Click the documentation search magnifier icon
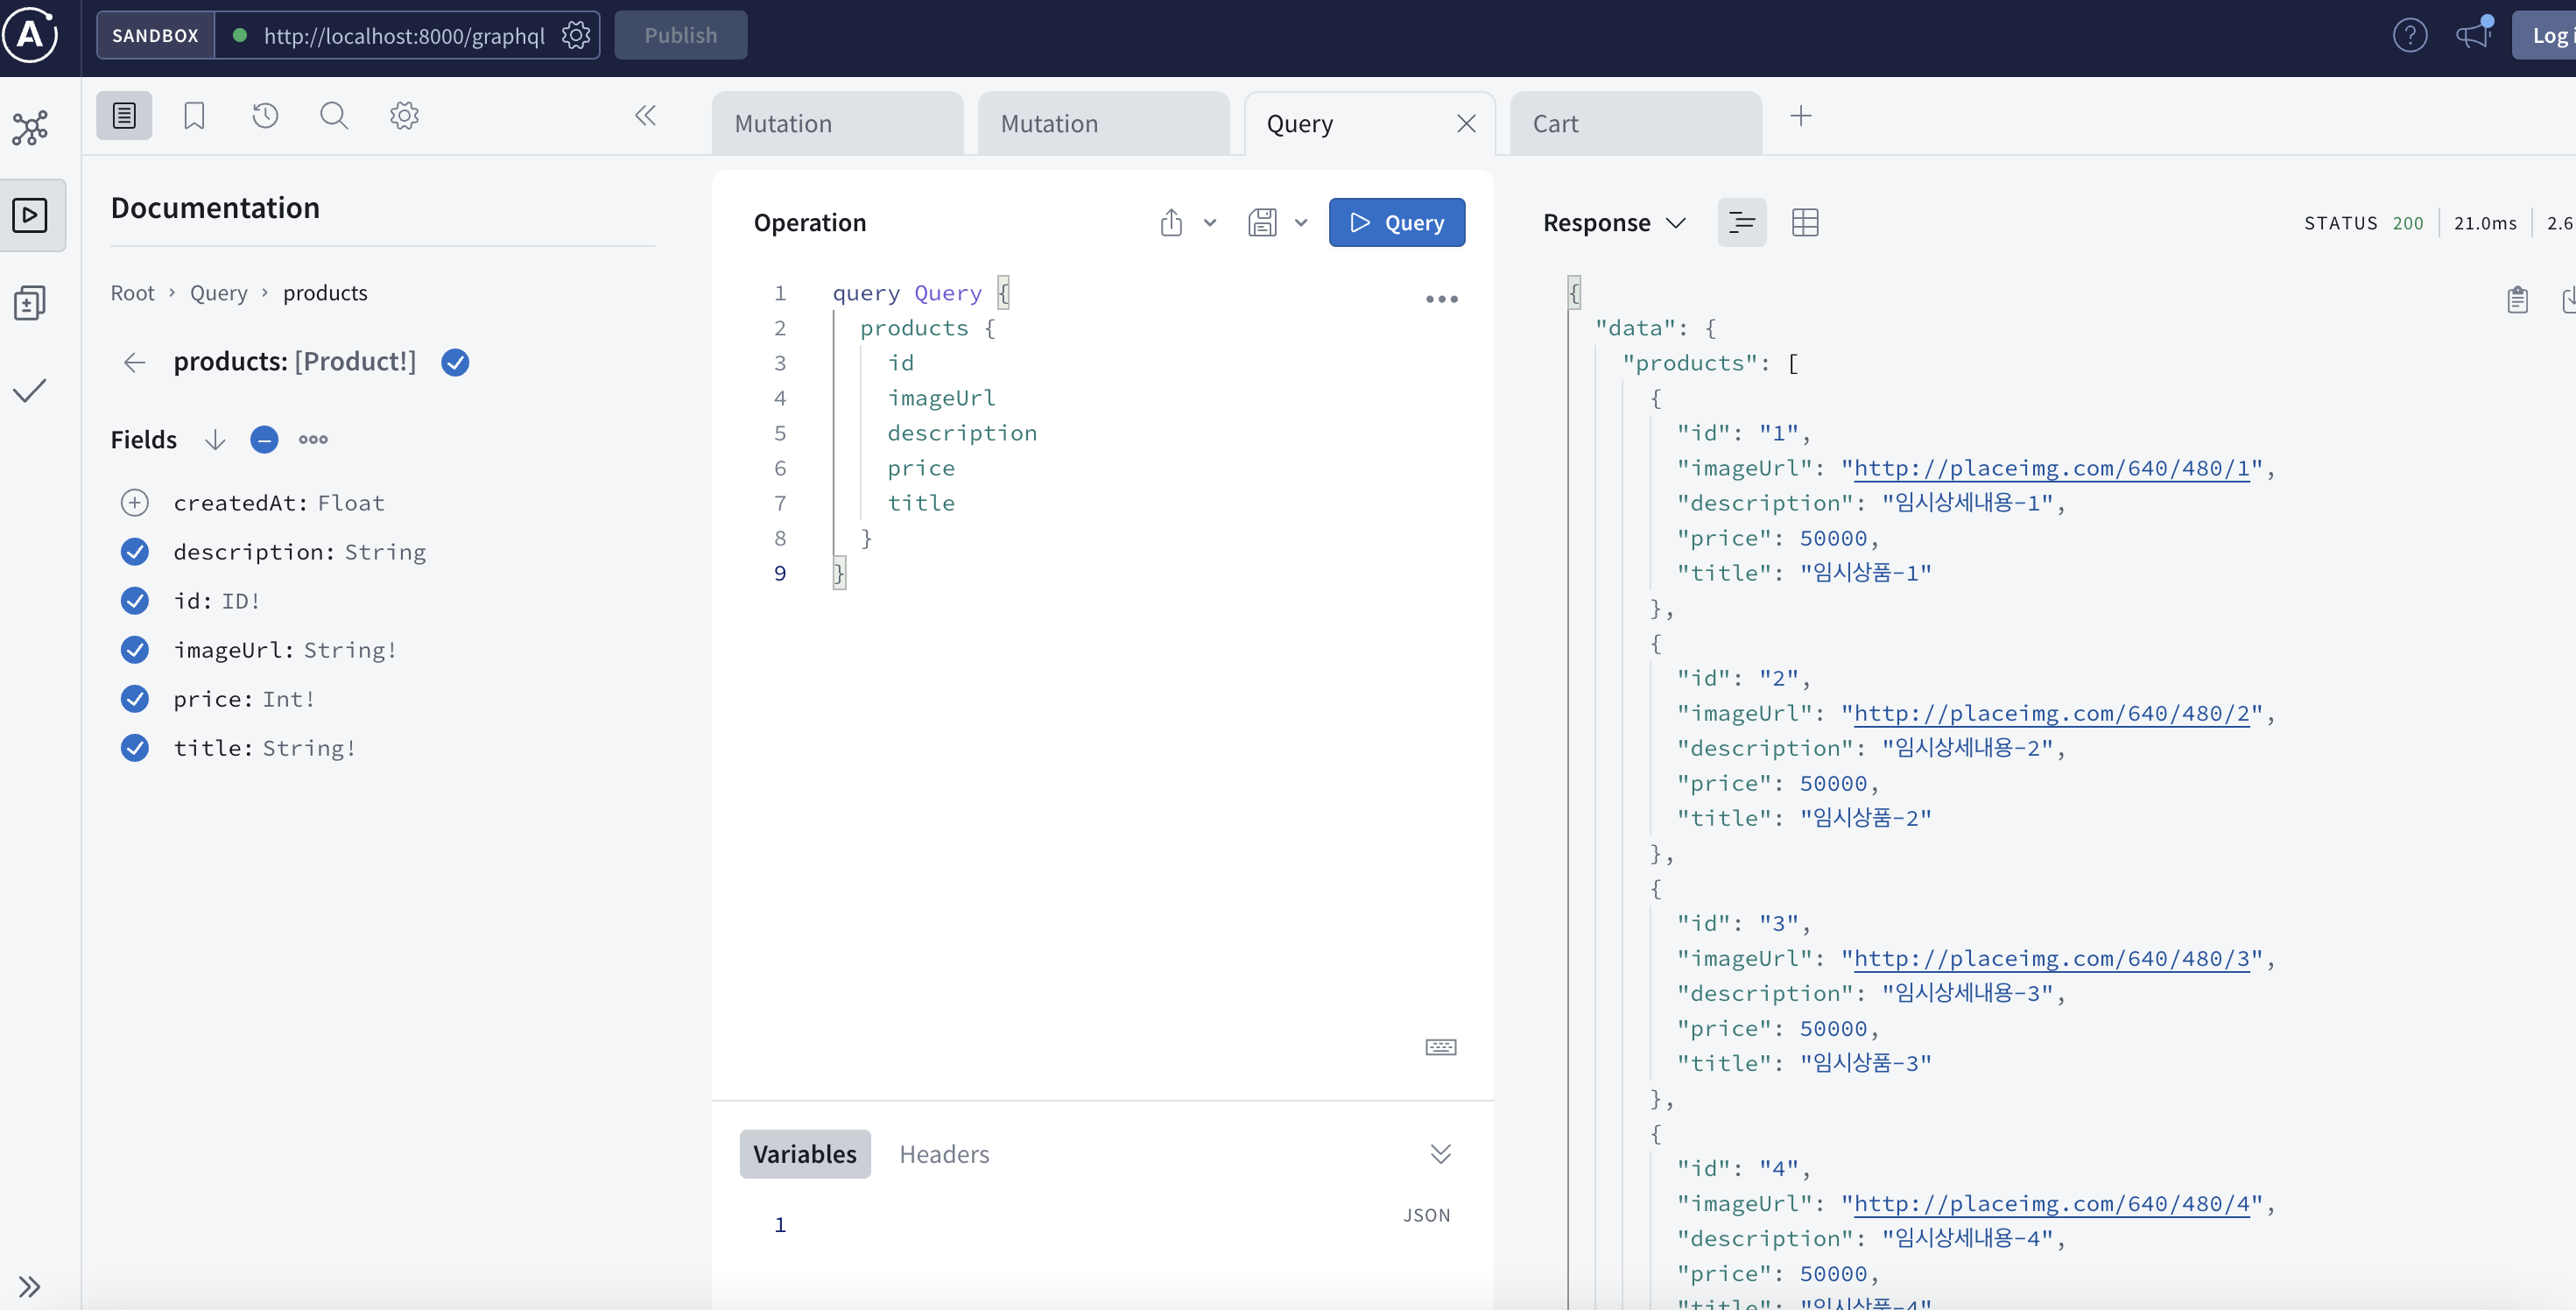 point(334,116)
